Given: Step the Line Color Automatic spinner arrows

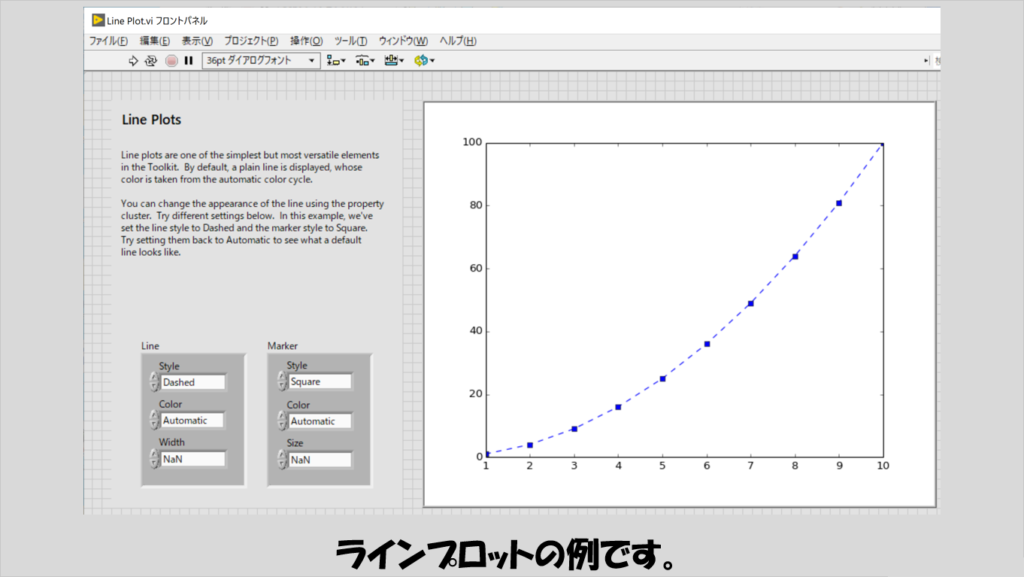Looking at the screenshot, I should pyautogui.click(x=154, y=421).
